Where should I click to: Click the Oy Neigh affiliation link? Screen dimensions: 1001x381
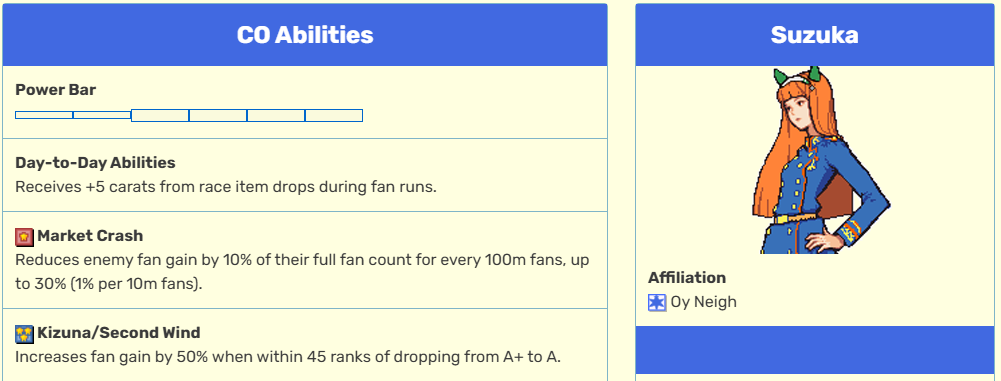point(704,302)
